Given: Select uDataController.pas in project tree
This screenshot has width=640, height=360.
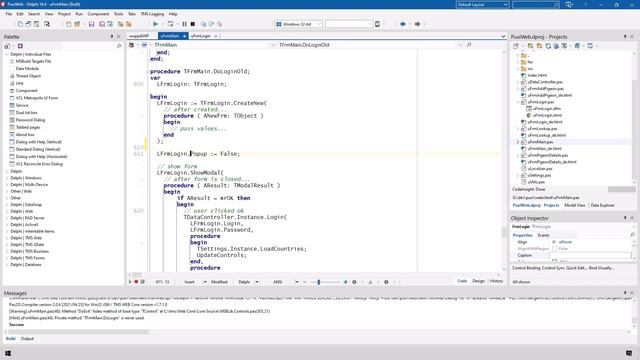Looking at the screenshot, I should pyautogui.click(x=545, y=82).
